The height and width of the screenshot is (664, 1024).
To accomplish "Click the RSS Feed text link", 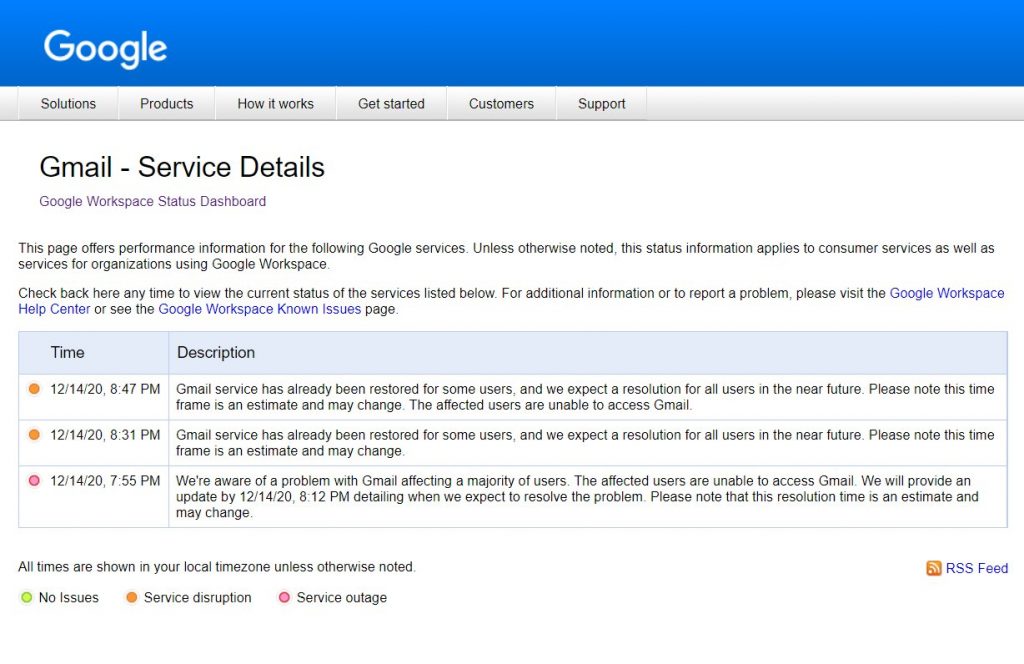I will [977, 568].
